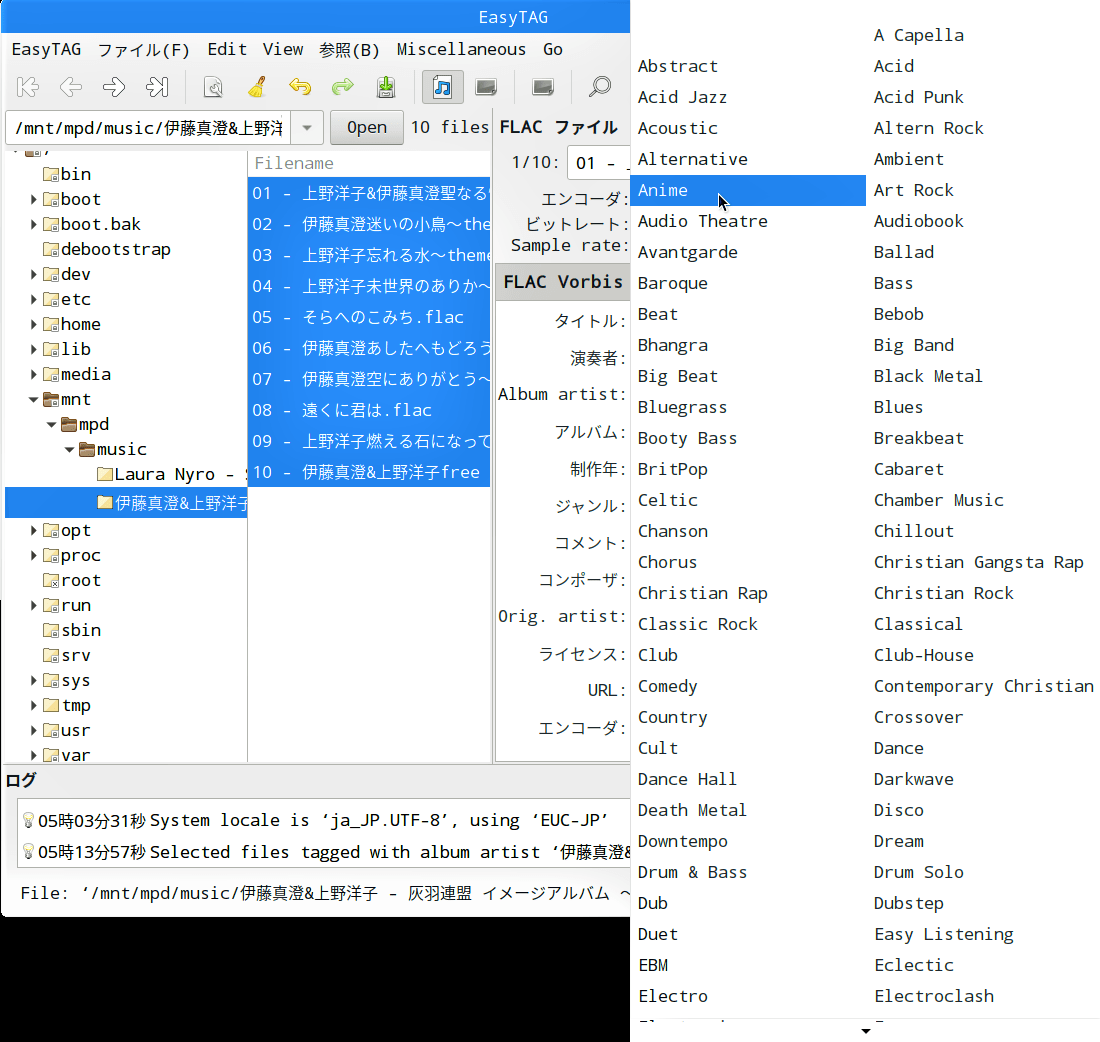Choose Anime from the genre list
Viewport: 1100px width, 1042px height.
663,190
